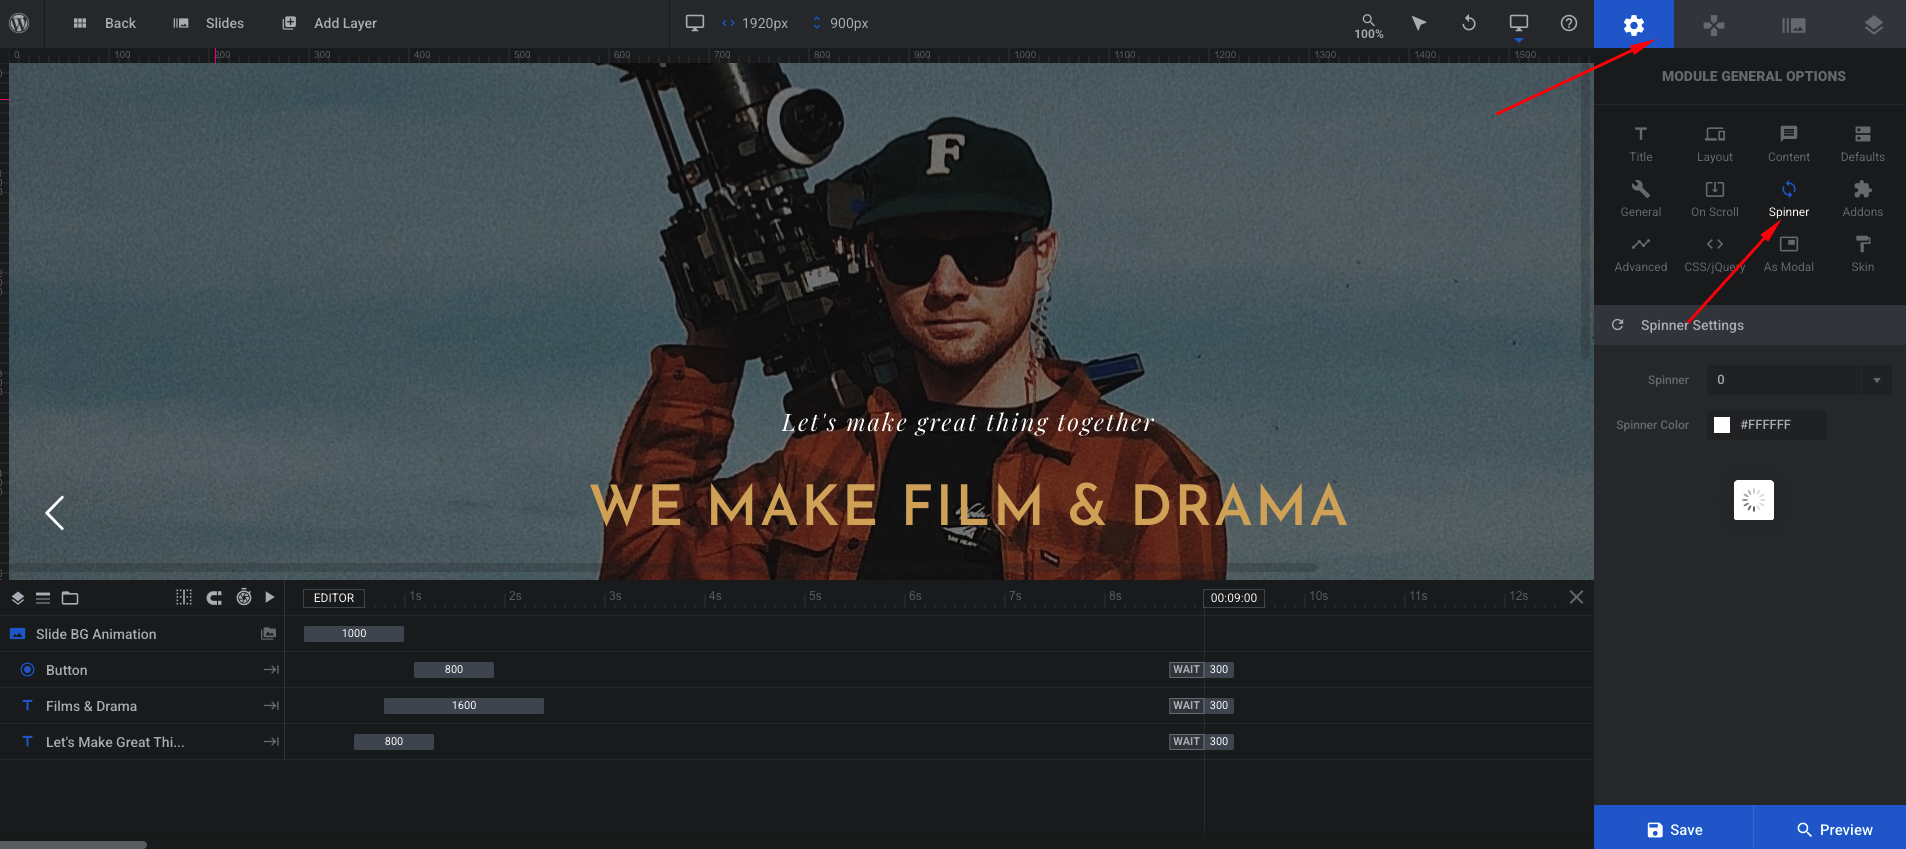Open the Spinner type dropdown

click(x=1799, y=380)
